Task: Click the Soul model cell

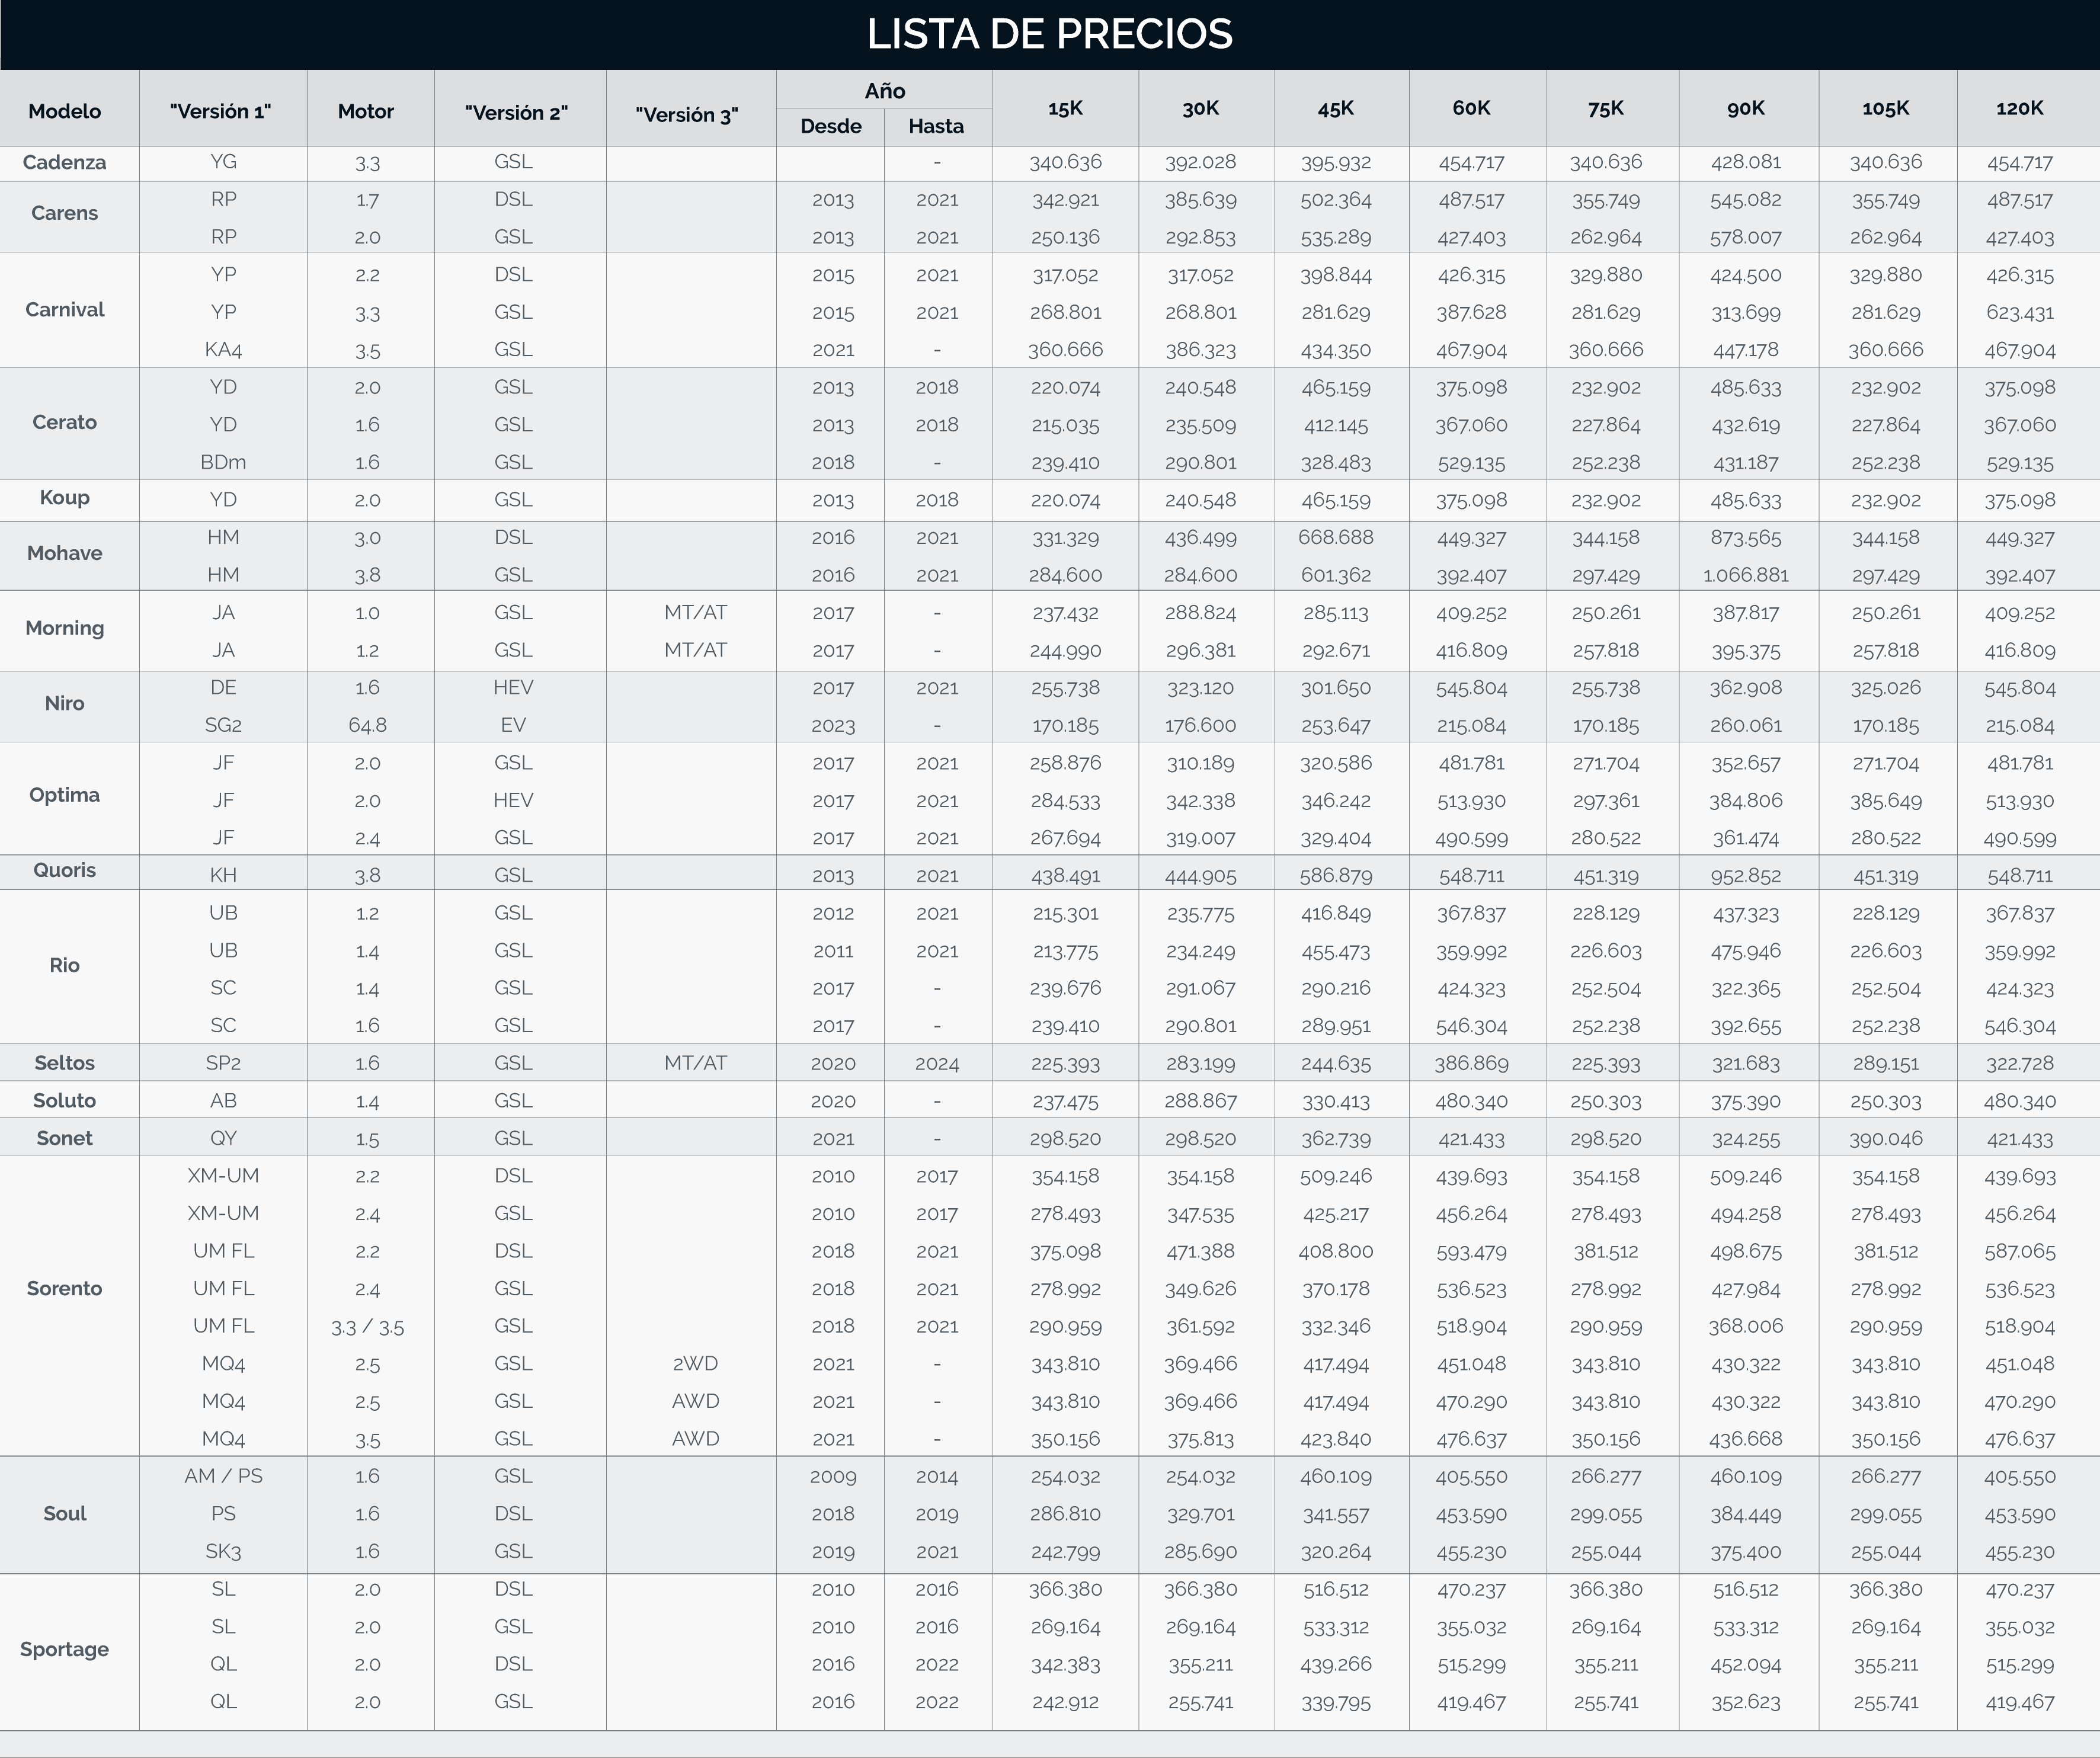Action: tap(65, 1513)
